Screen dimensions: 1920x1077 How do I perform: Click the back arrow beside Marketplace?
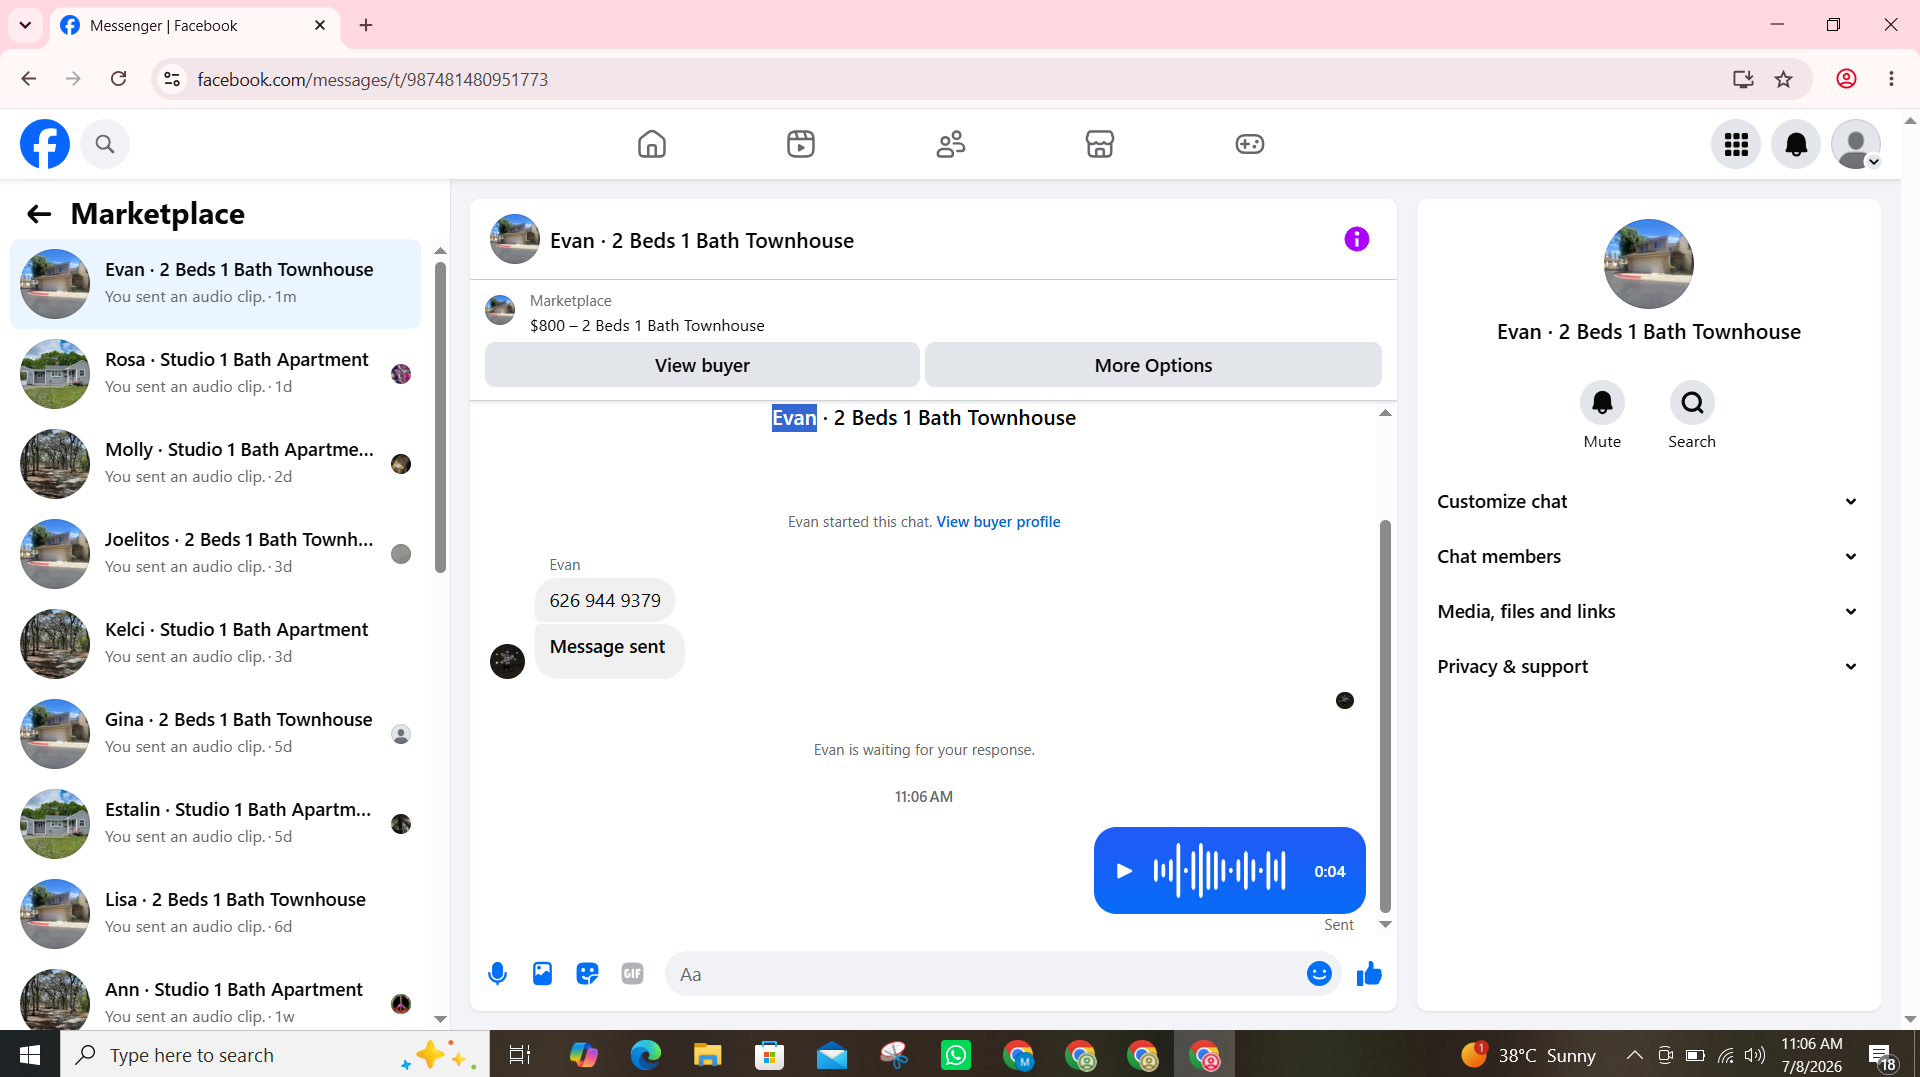click(x=39, y=214)
